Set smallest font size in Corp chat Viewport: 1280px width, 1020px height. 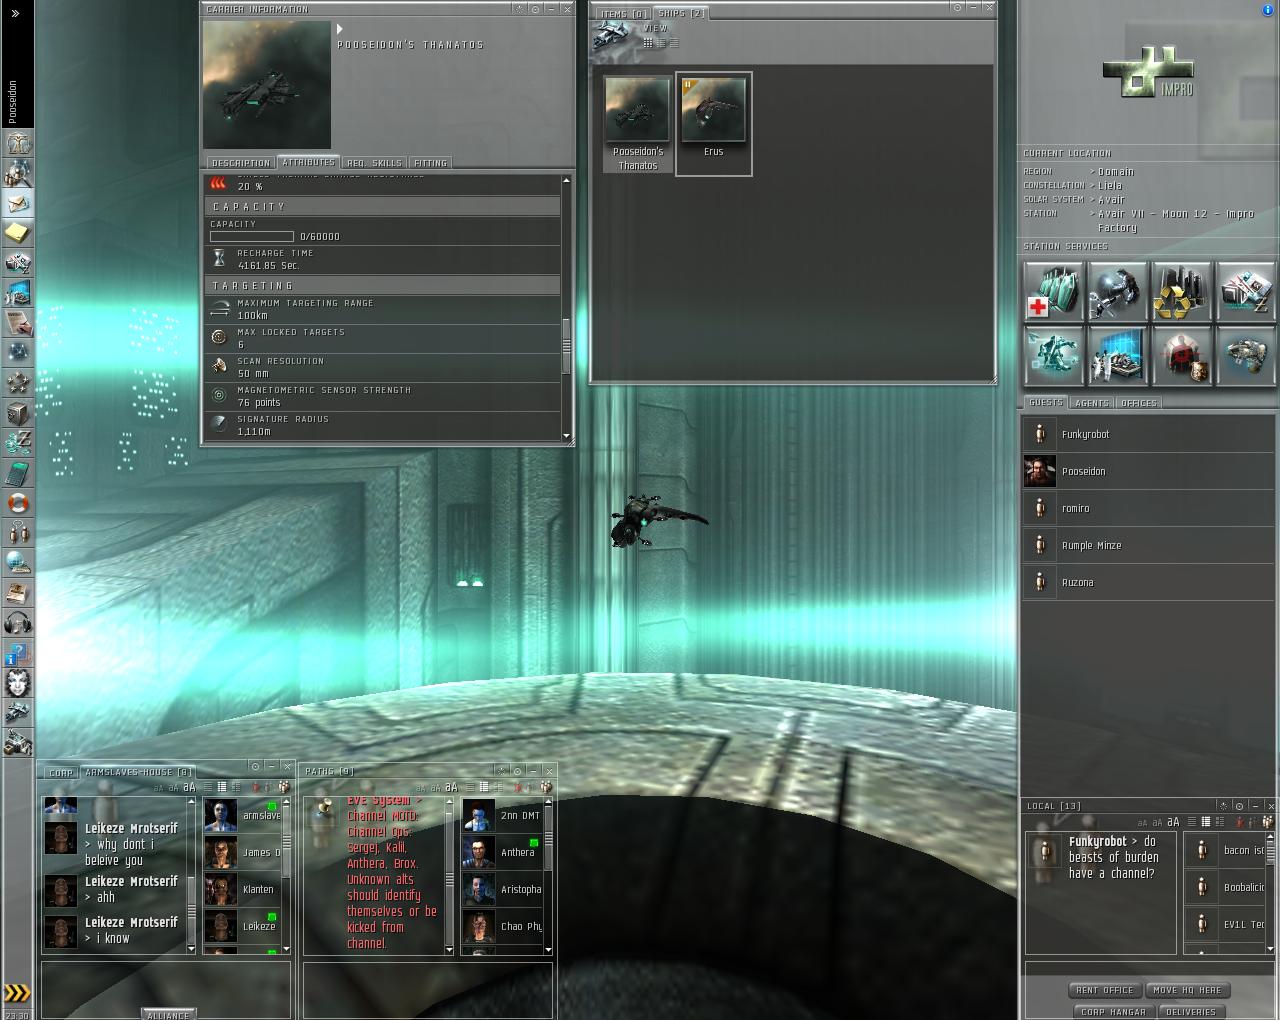click(159, 788)
